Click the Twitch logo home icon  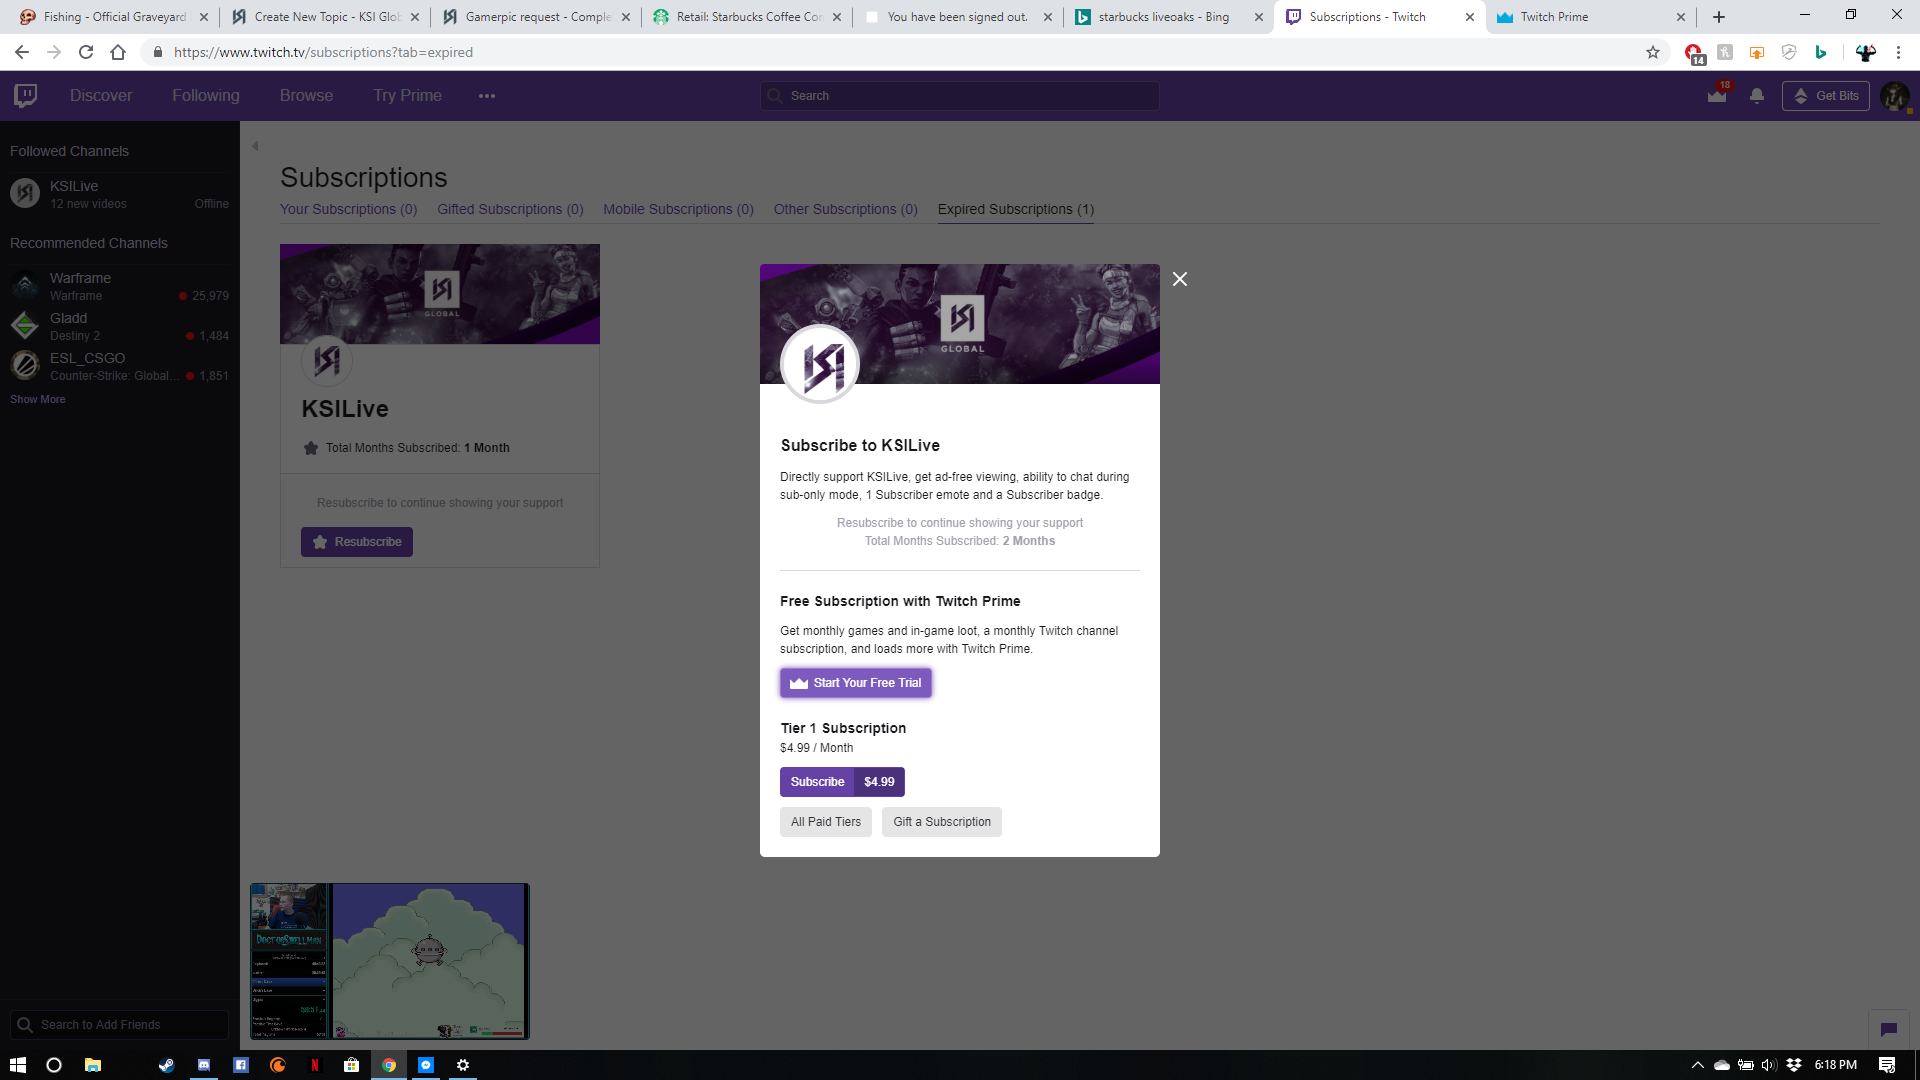pyautogui.click(x=26, y=96)
